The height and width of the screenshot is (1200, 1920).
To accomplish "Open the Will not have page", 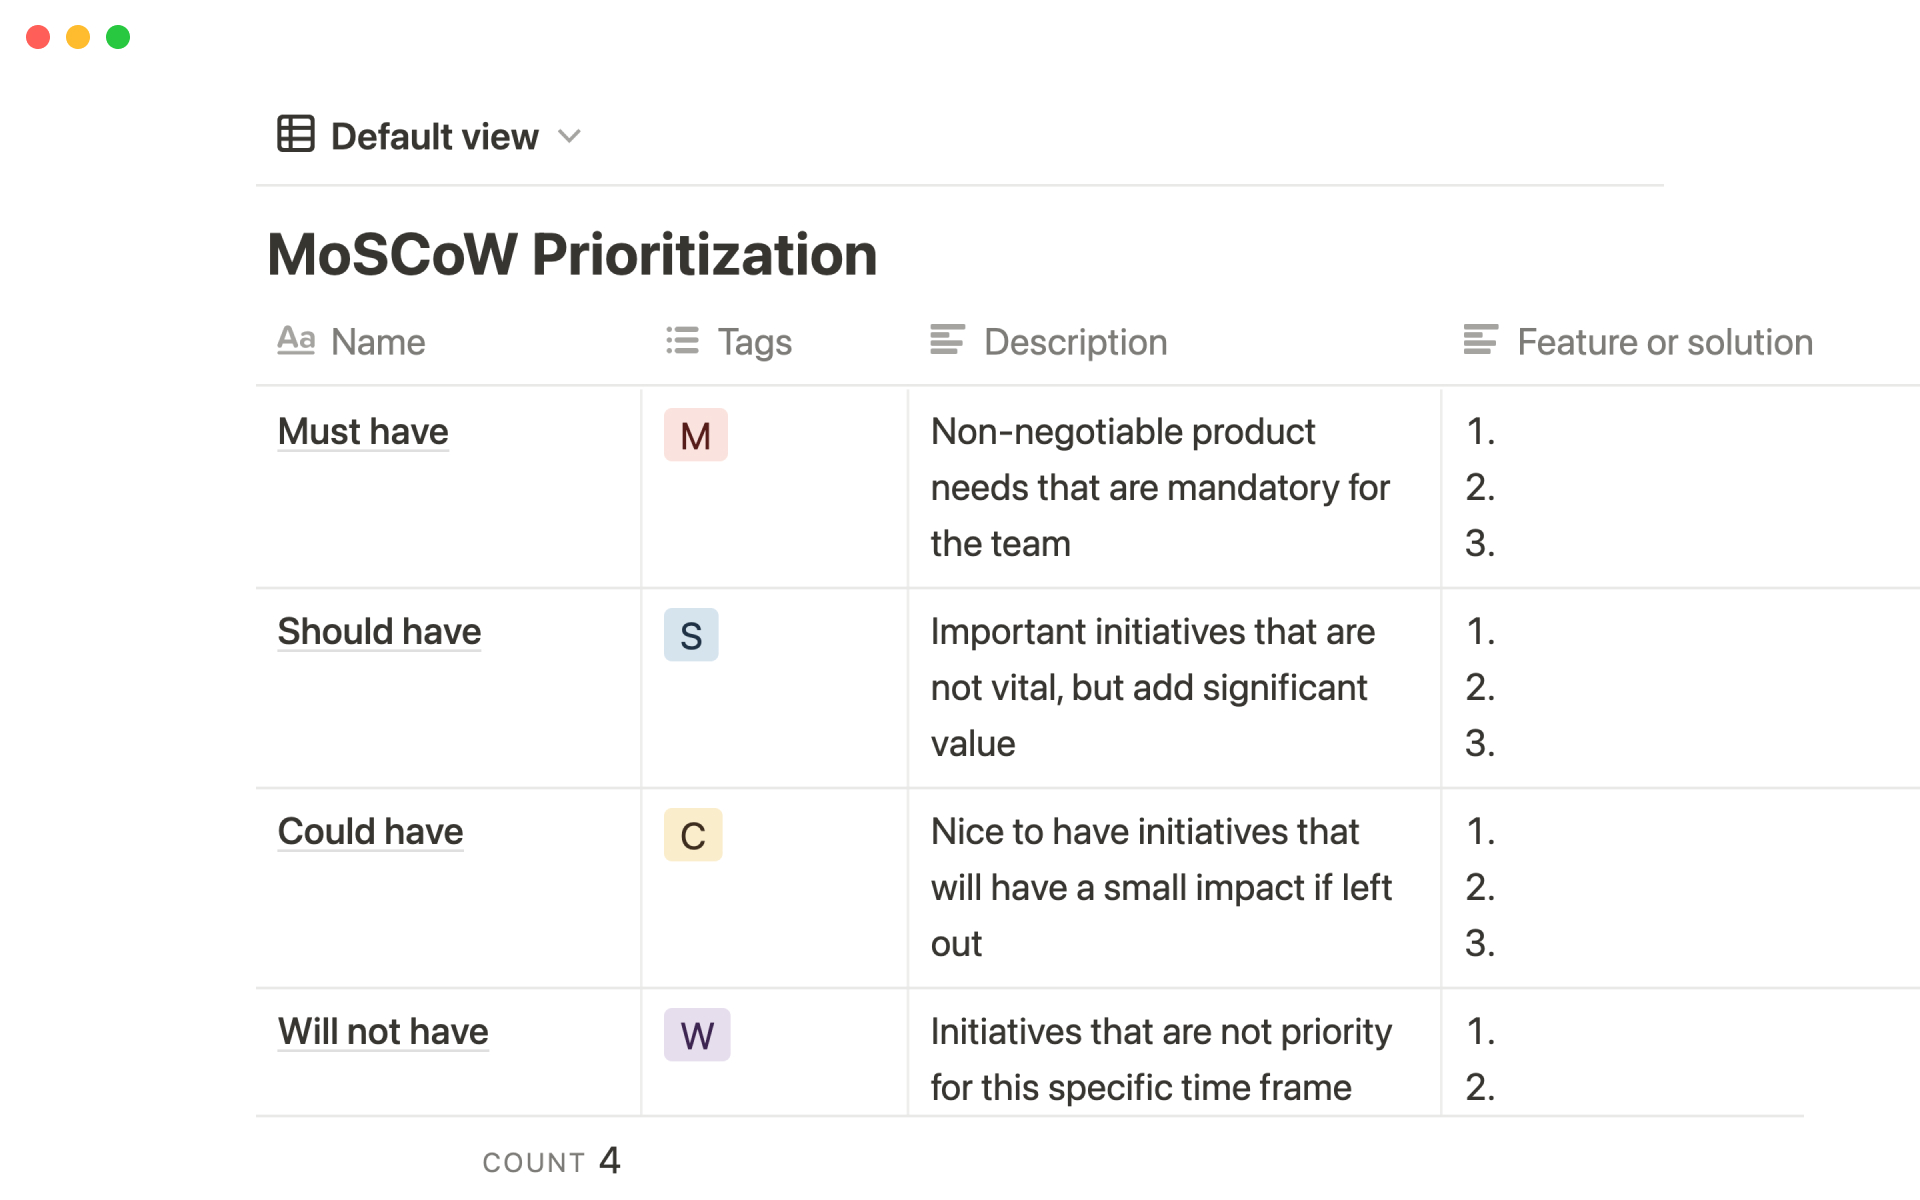I will [x=383, y=1032].
